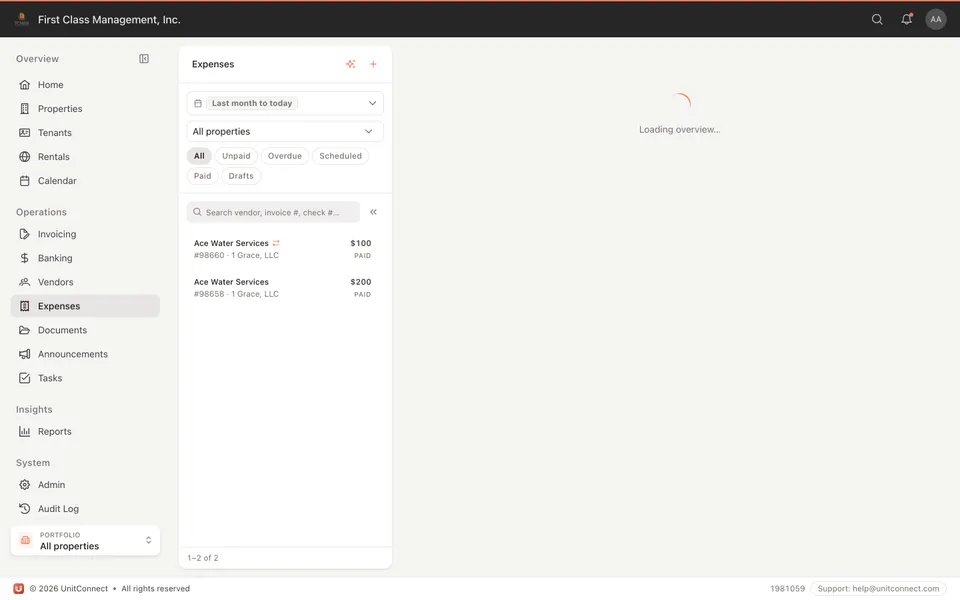
Task: Open Audit Log page
Action: [85, 509]
